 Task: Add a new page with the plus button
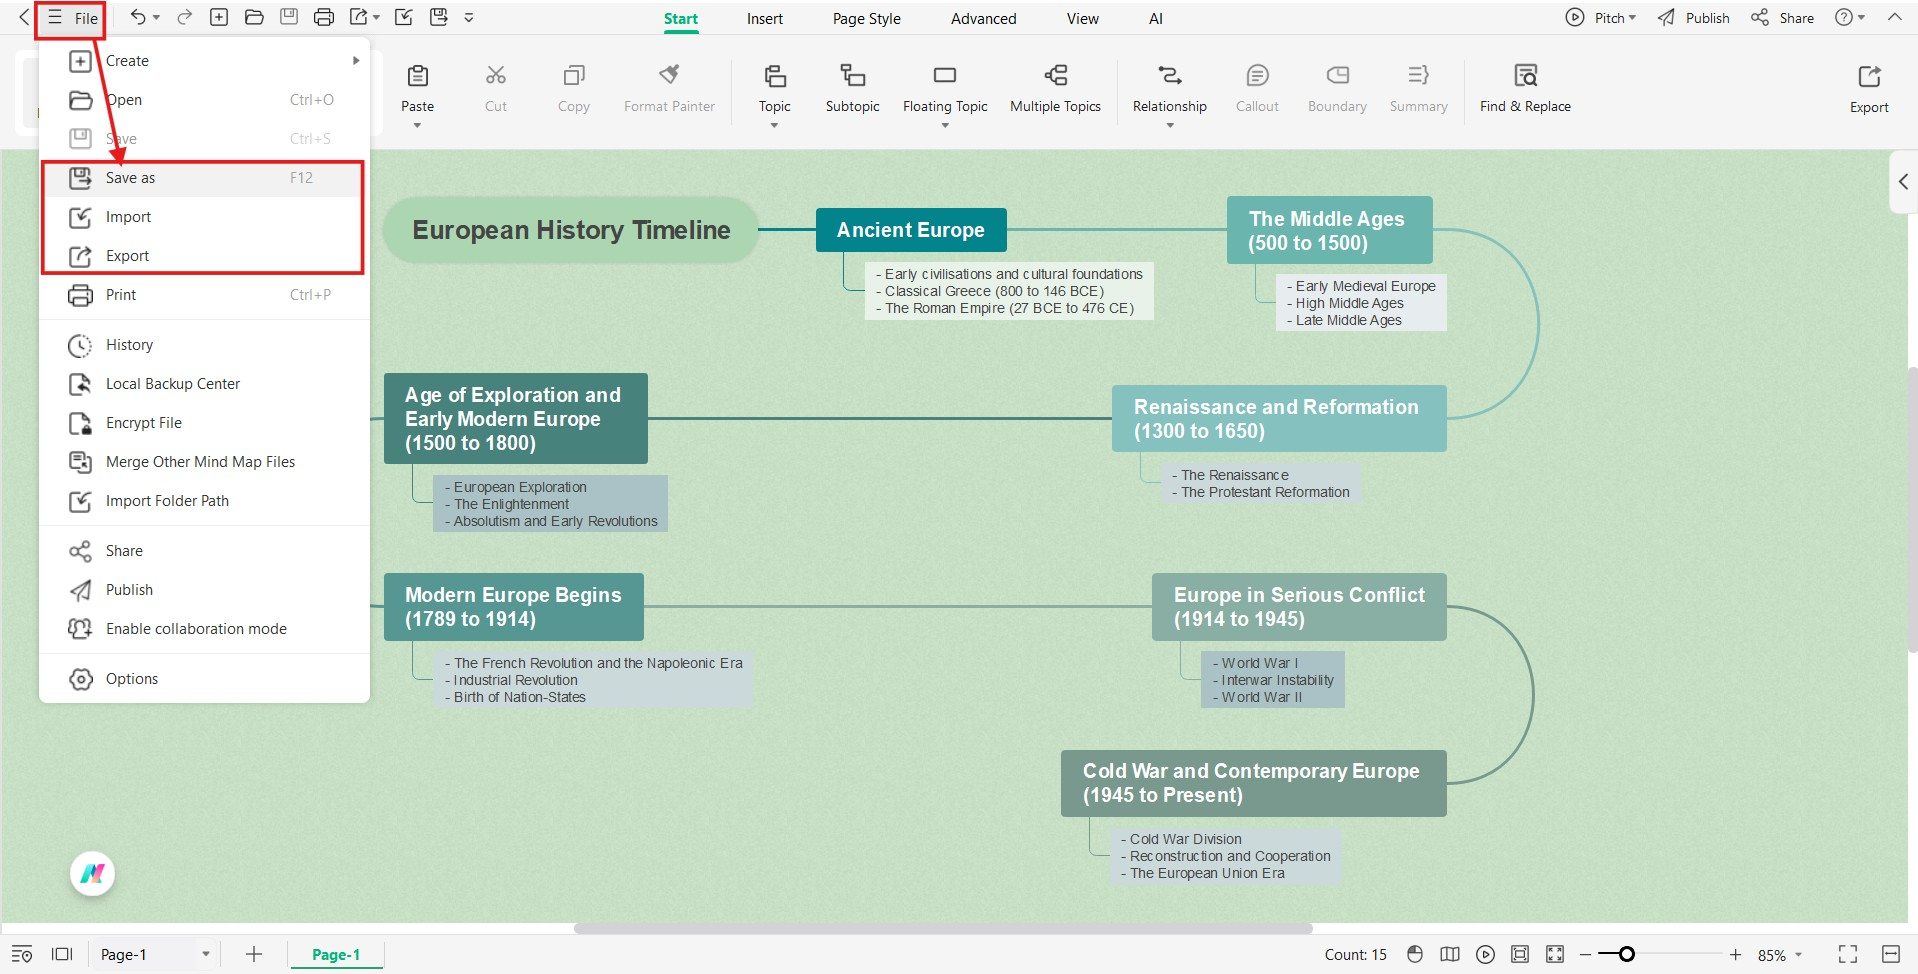click(x=254, y=954)
